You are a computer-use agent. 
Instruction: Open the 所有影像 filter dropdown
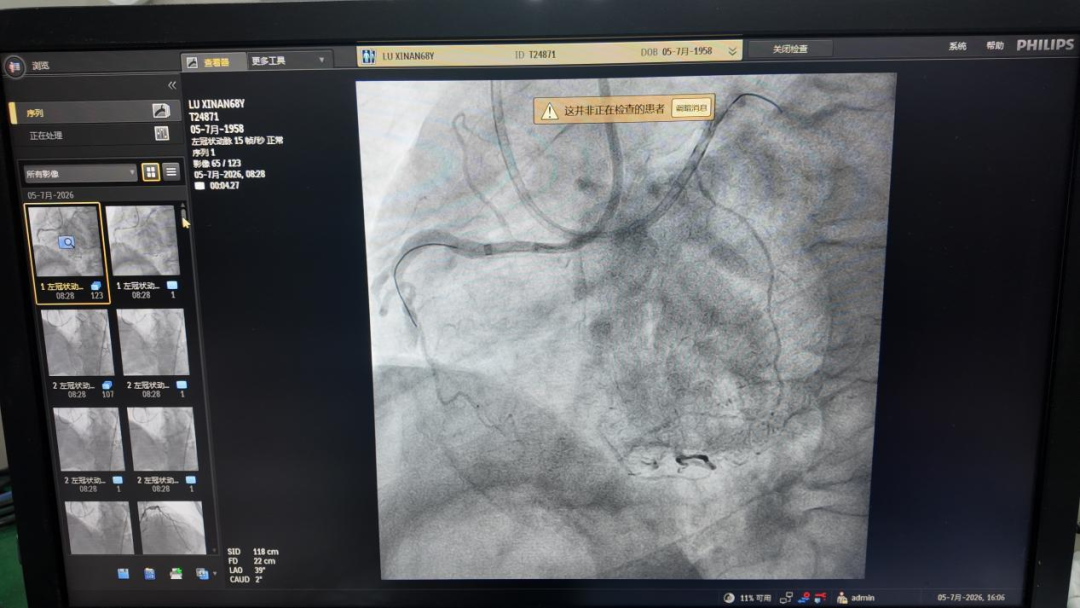coord(80,174)
